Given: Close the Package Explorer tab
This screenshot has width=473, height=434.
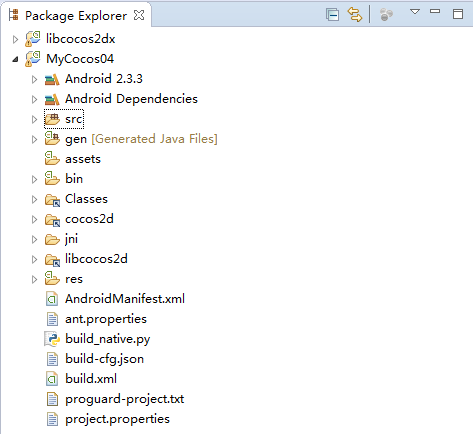Looking at the screenshot, I should (139, 15).
